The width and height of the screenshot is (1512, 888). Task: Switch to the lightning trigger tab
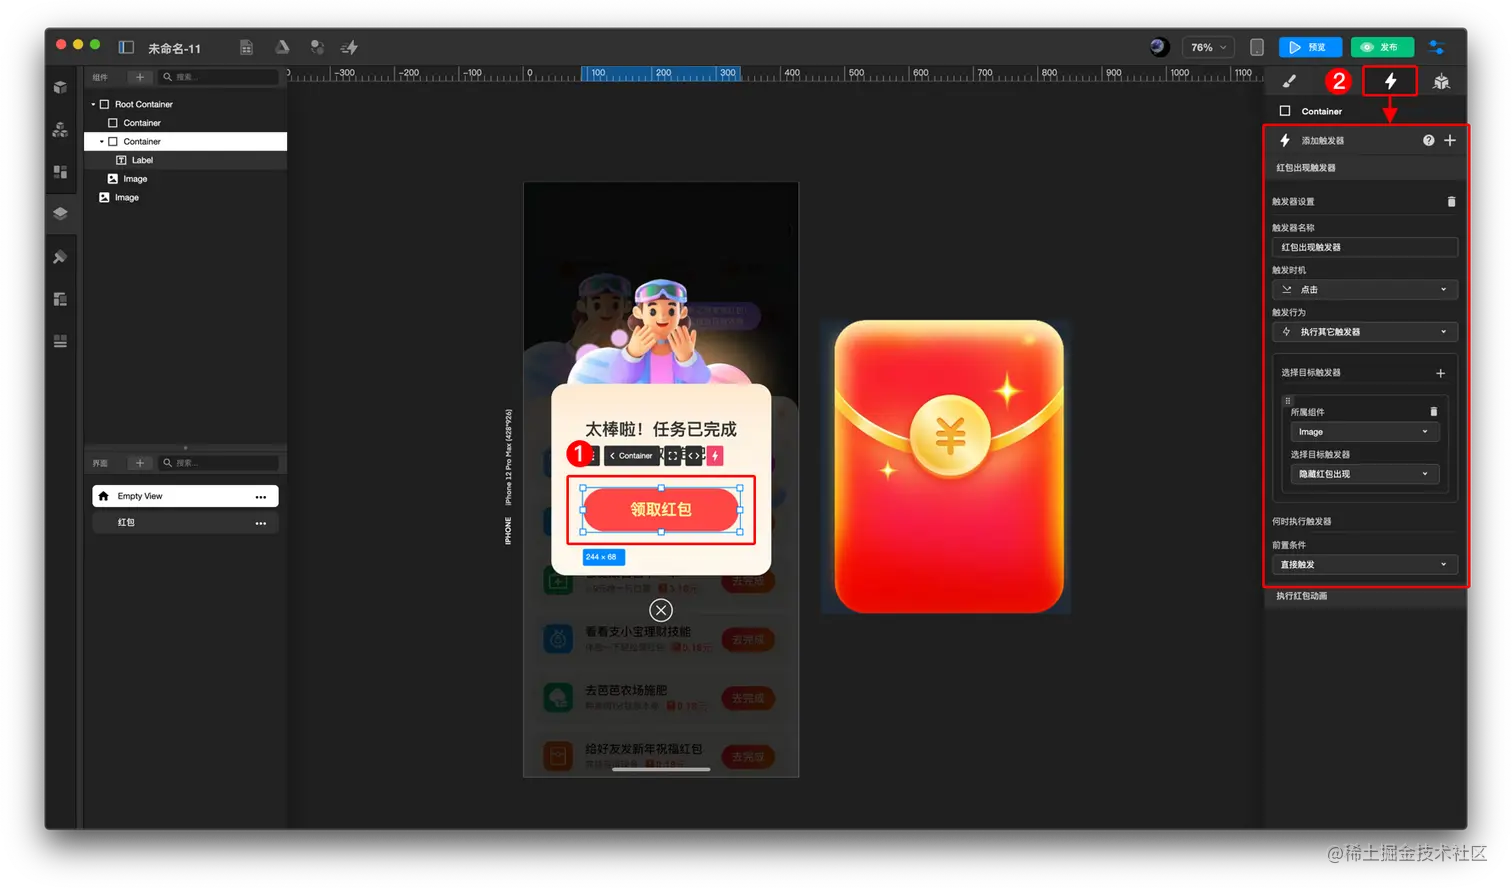(x=1390, y=81)
